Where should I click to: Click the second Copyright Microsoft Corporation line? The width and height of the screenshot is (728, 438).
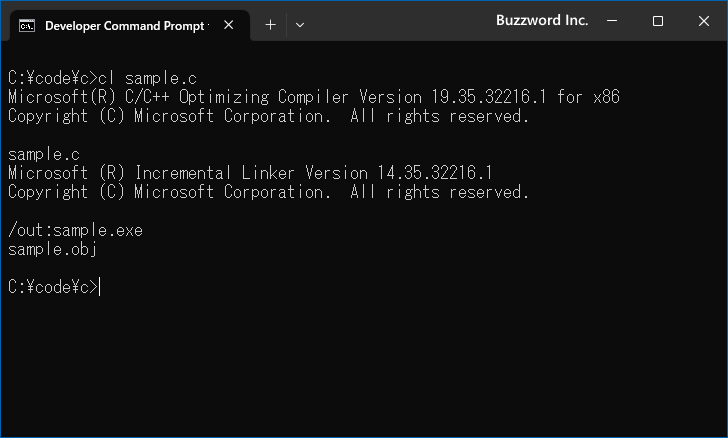[x=268, y=192]
